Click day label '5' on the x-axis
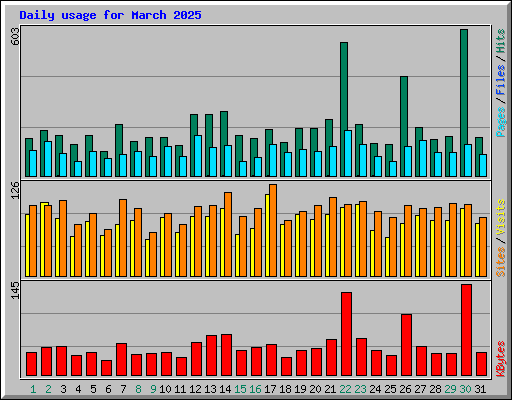 coord(93,389)
